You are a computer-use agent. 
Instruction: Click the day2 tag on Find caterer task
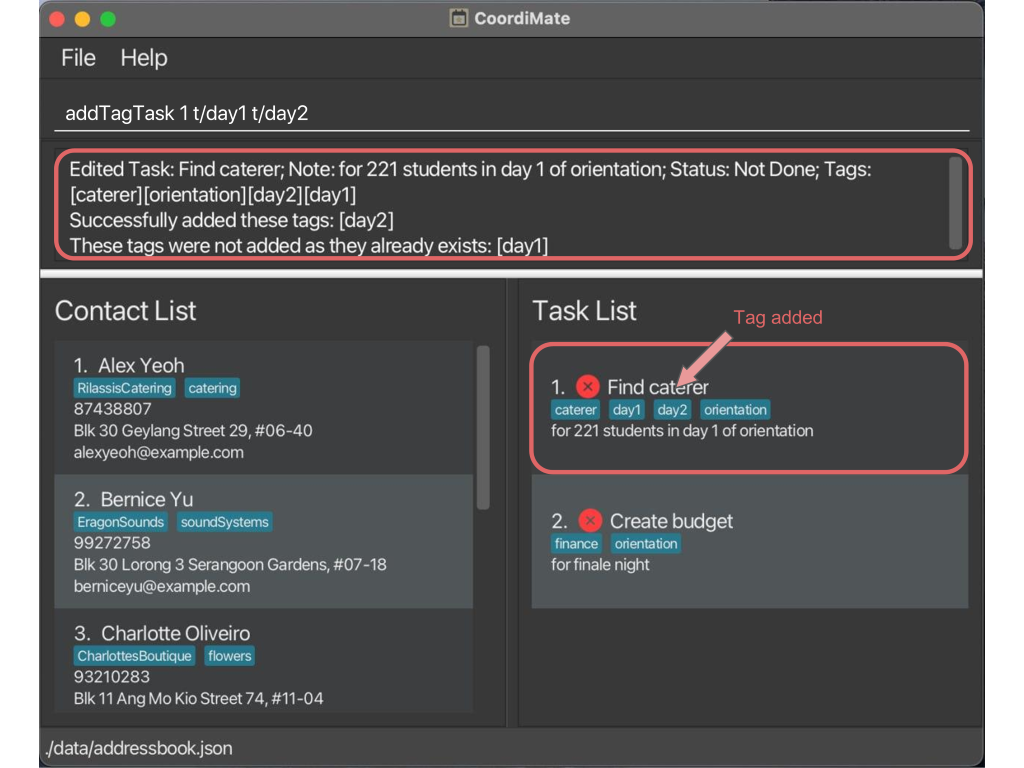pyautogui.click(x=672, y=410)
